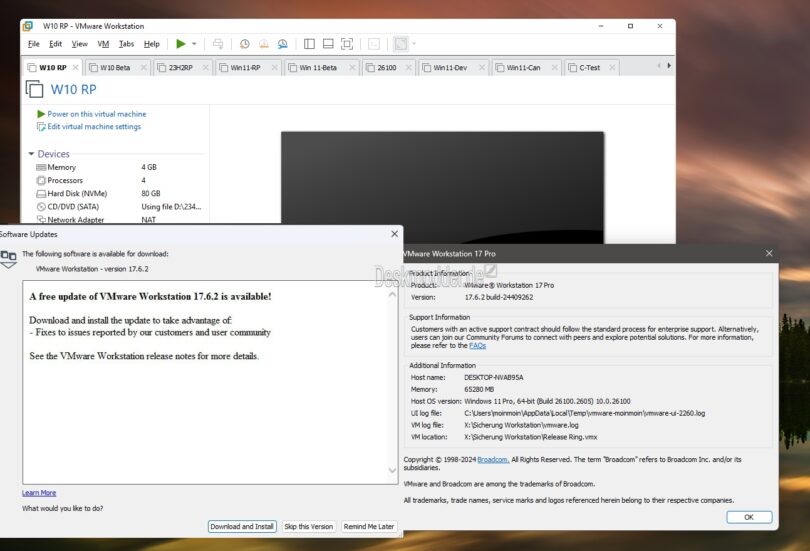
Task: Click Send Ctrl+Alt+Del toolbar icon
Action: click(218, 44)
